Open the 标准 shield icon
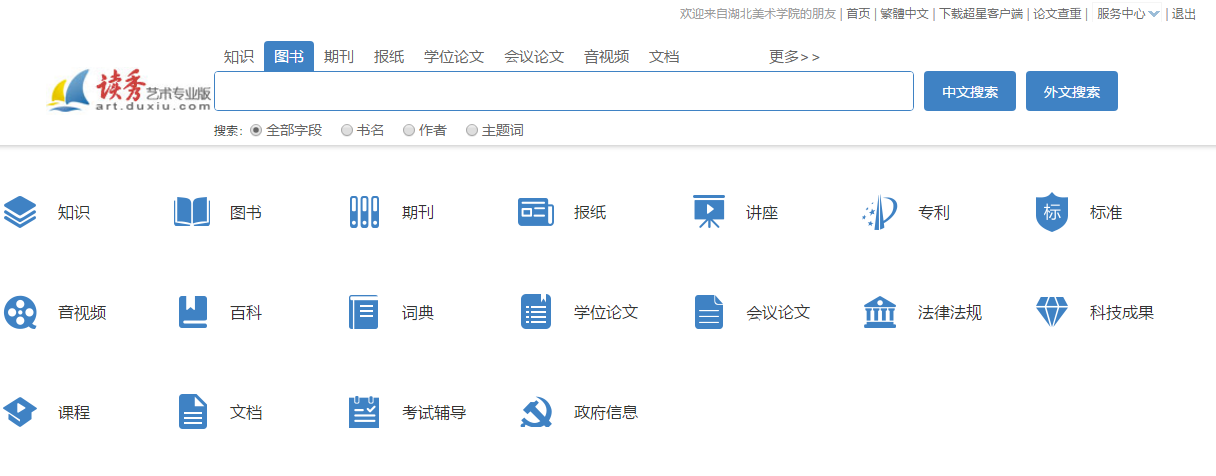The height and width of the screenshot is (476, 1216). pos(1052,212)
